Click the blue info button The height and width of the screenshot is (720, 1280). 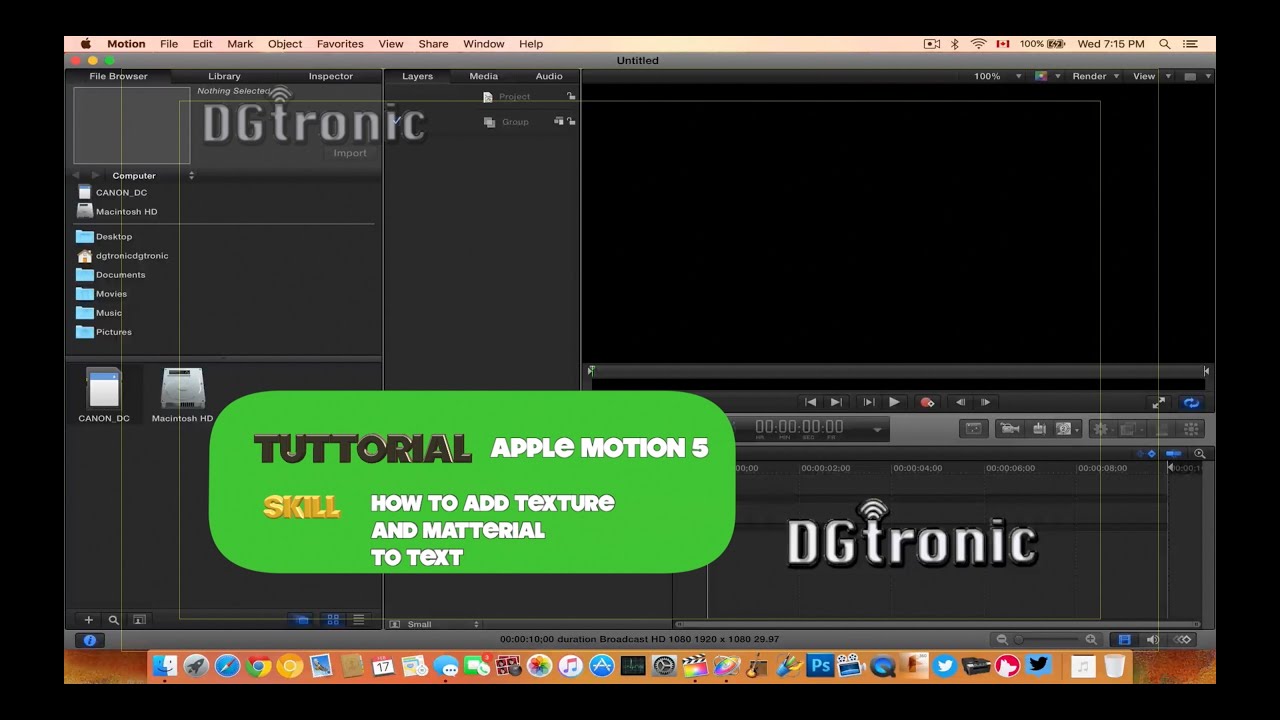[90, 640]
